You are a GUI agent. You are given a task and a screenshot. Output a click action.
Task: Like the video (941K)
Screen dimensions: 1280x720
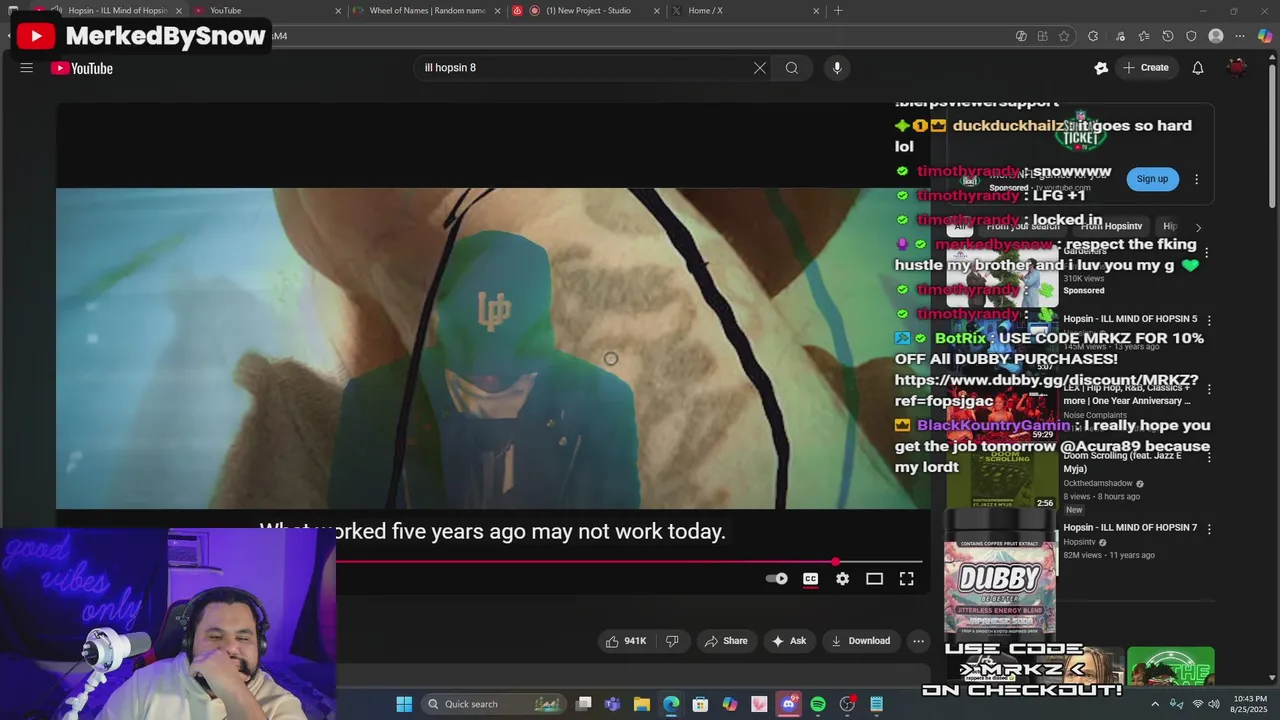click(x=626, y=641)
